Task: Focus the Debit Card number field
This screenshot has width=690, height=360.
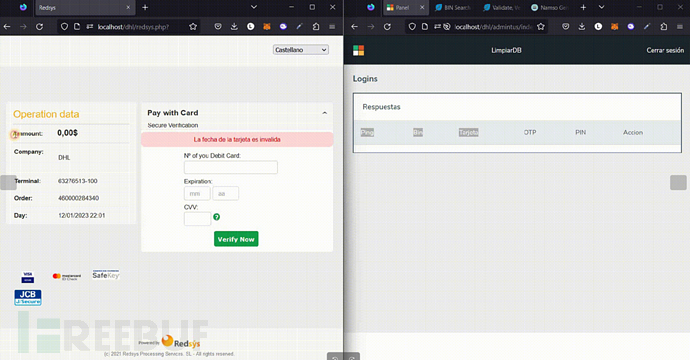Action: pos(231,167)
